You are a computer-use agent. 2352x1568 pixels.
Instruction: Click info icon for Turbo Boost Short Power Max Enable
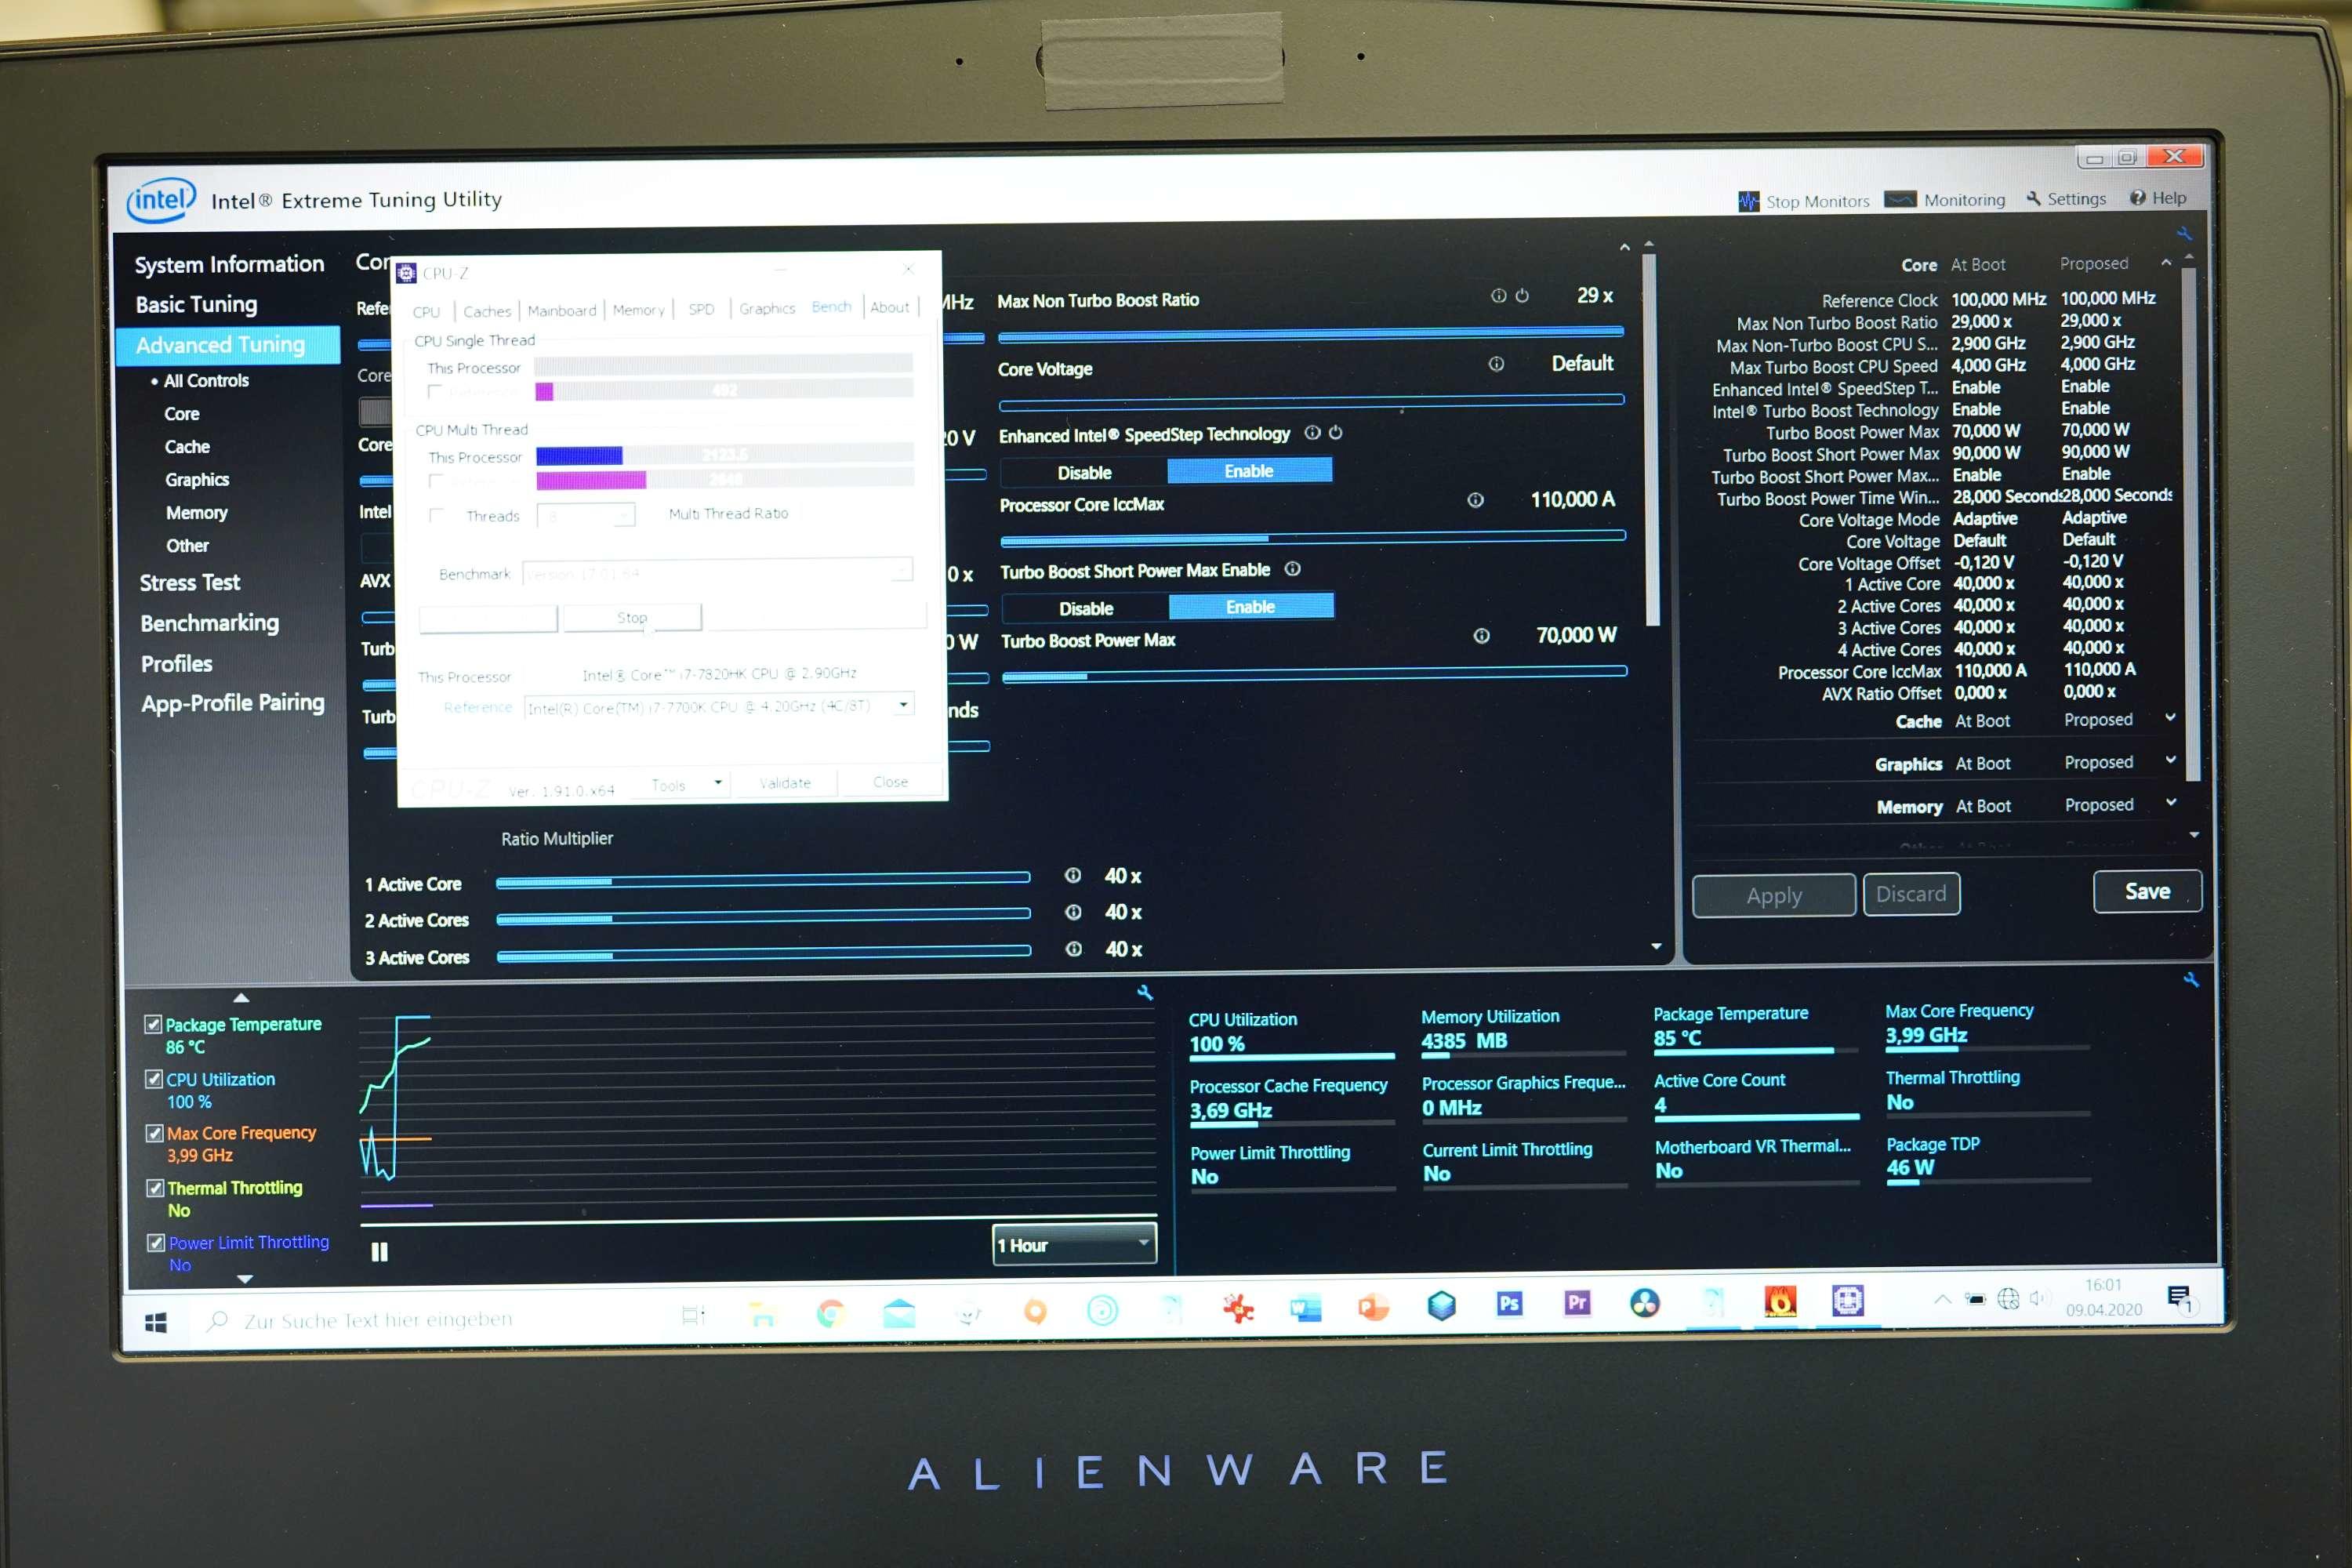1292,569
